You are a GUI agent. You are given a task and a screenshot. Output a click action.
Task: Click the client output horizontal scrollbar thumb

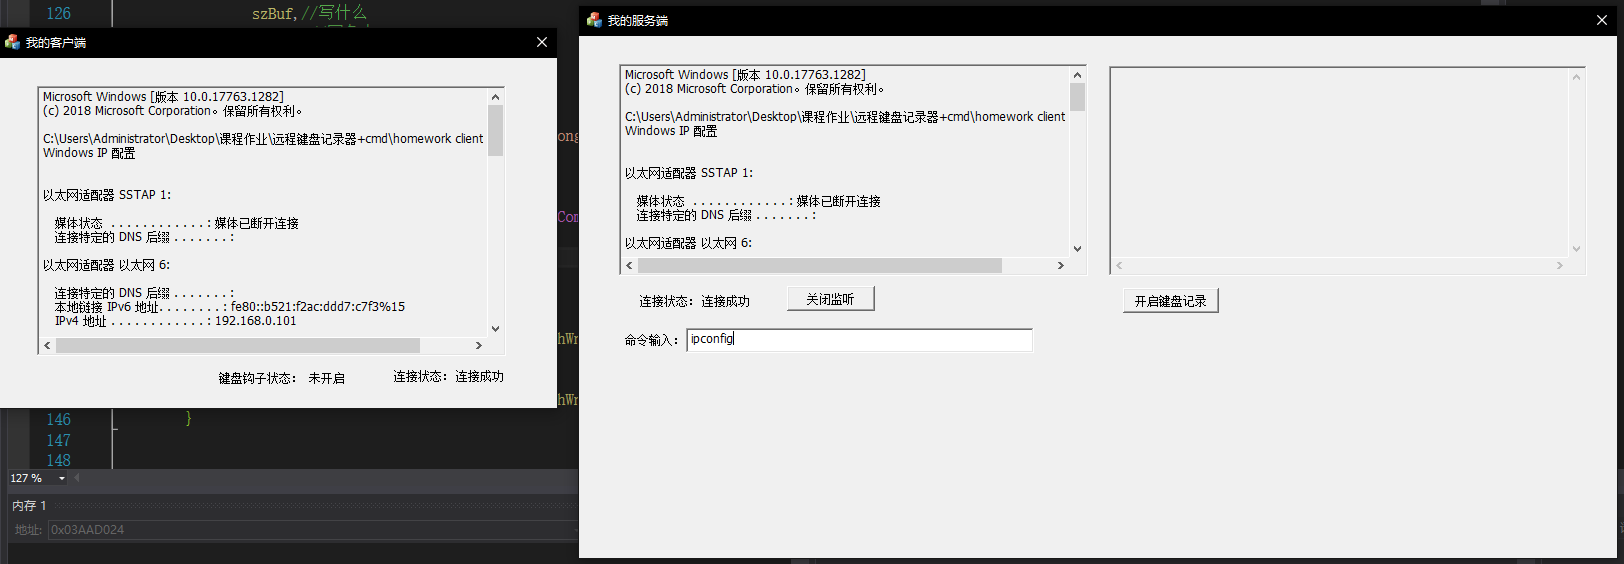(x=238, y=346)
